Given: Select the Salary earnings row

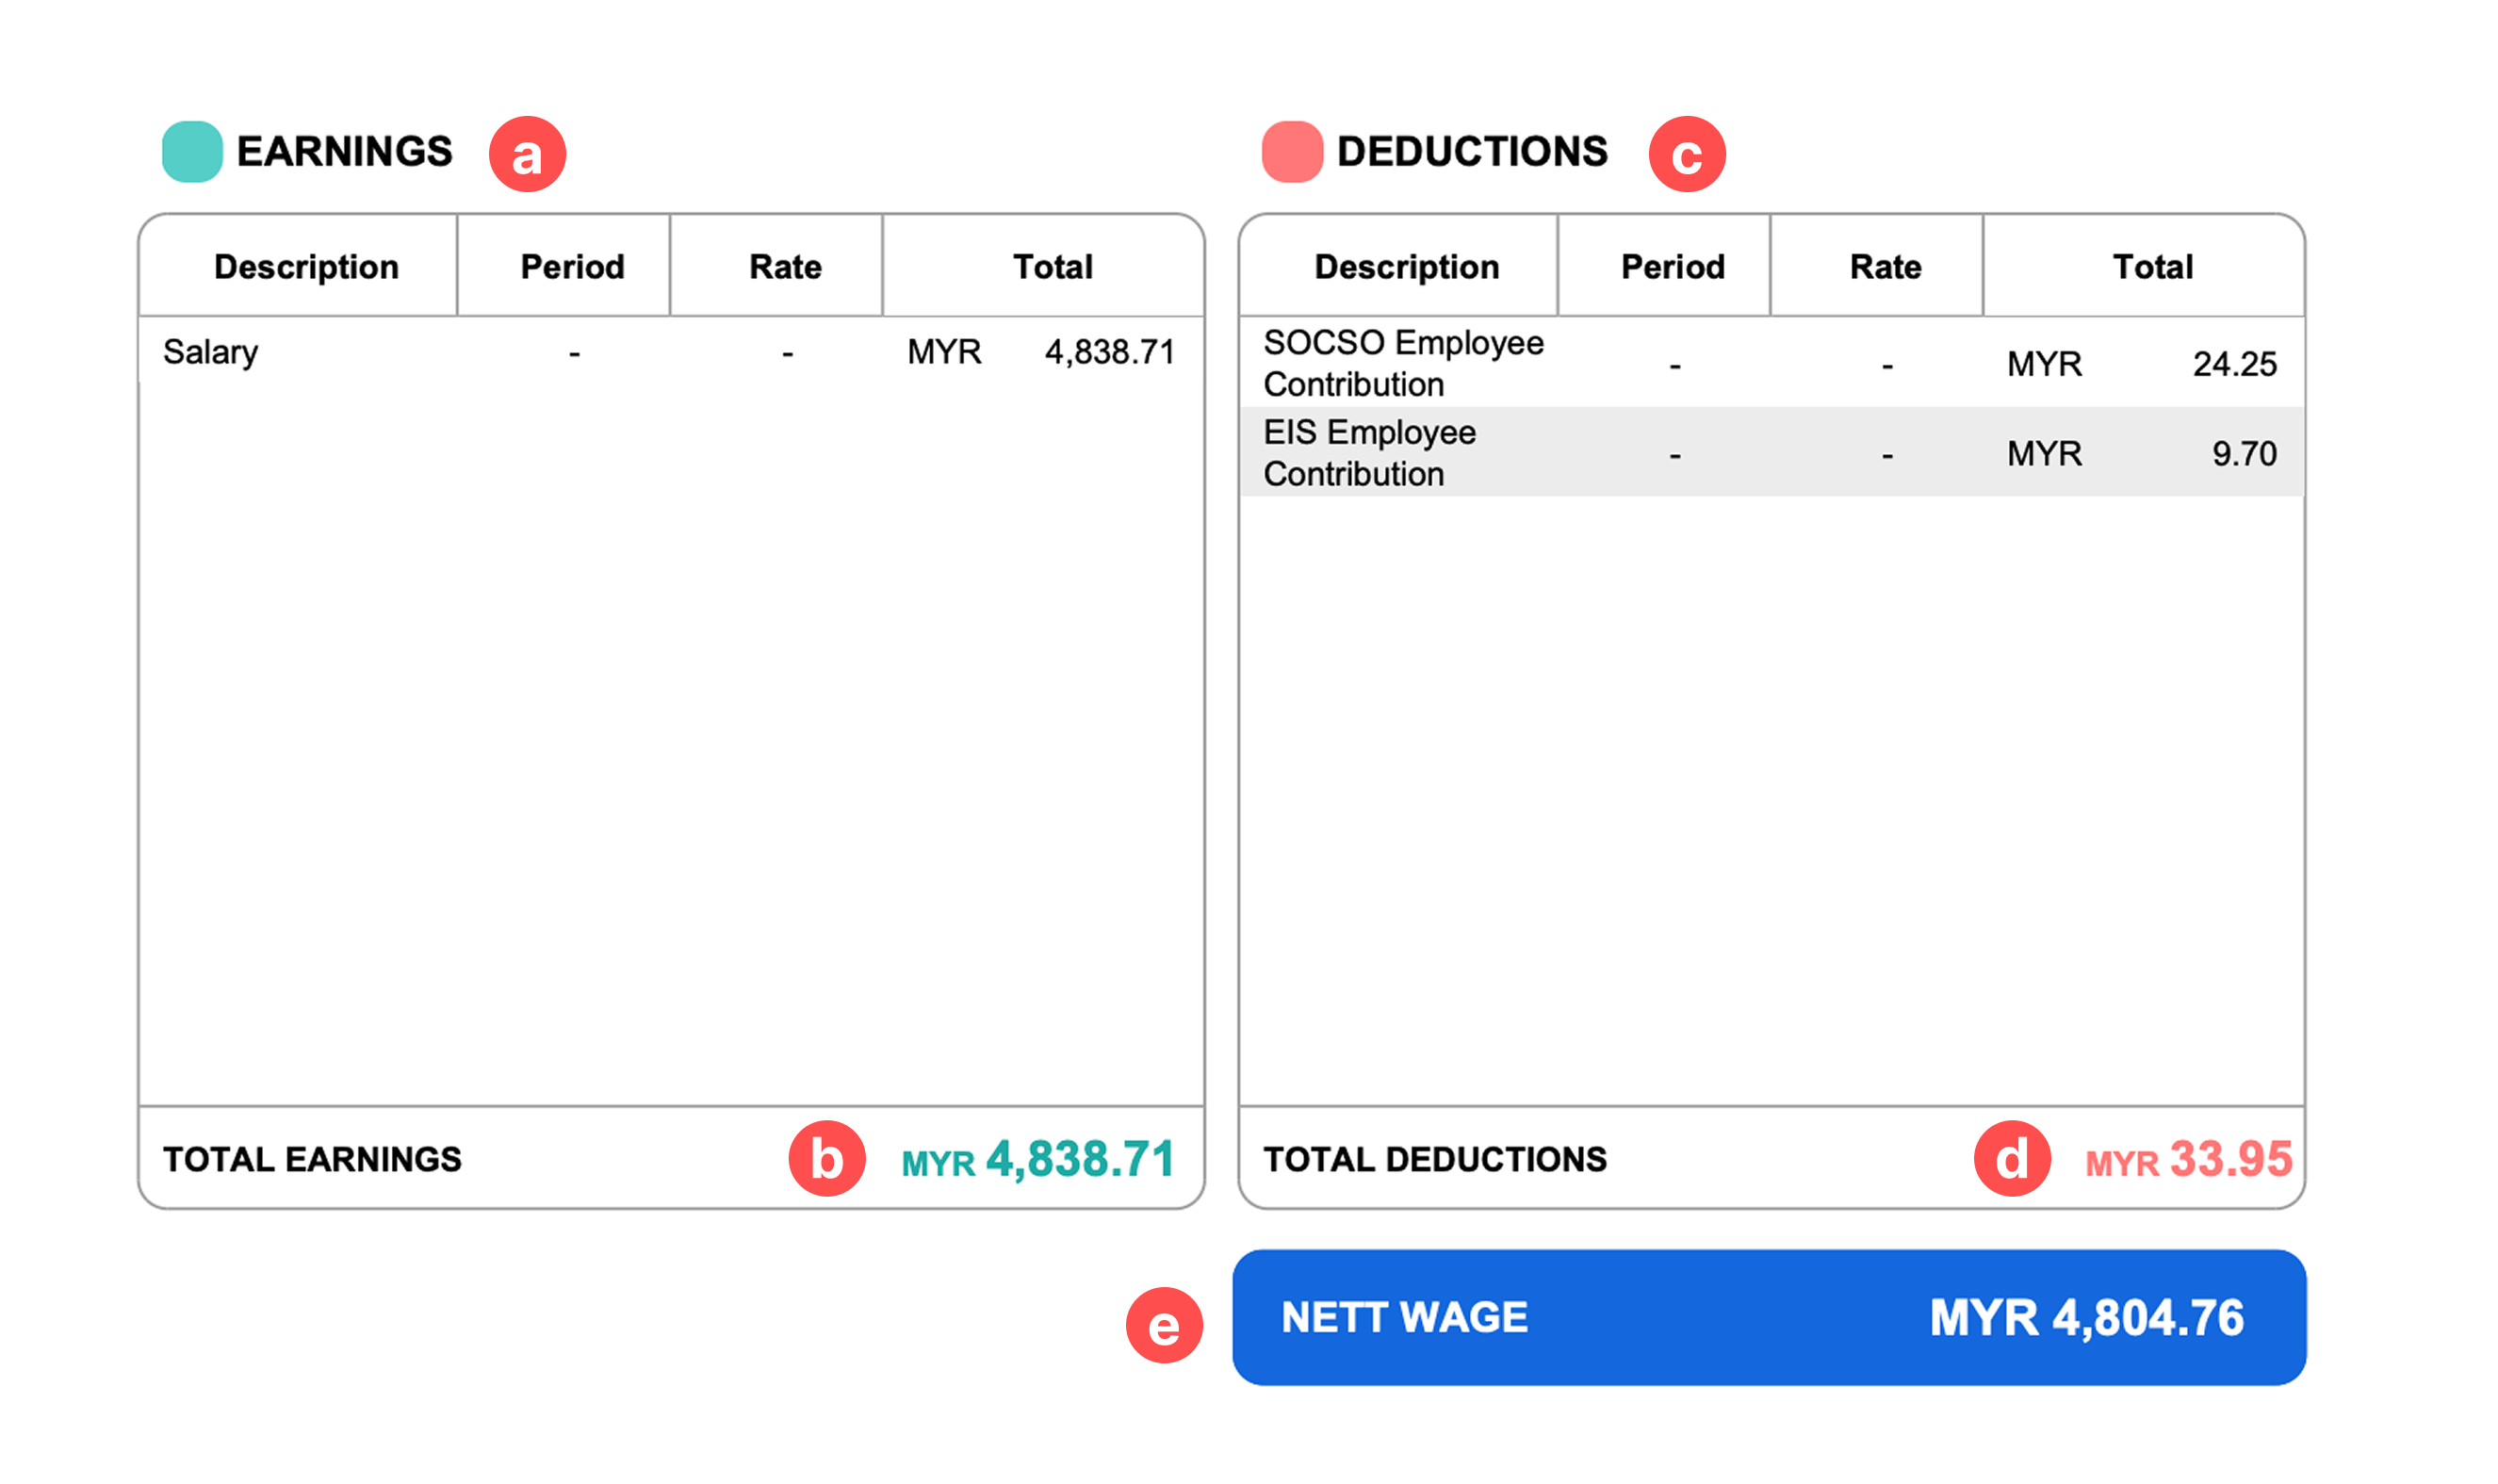Looking at the screenshot, I should coord(670,352).
